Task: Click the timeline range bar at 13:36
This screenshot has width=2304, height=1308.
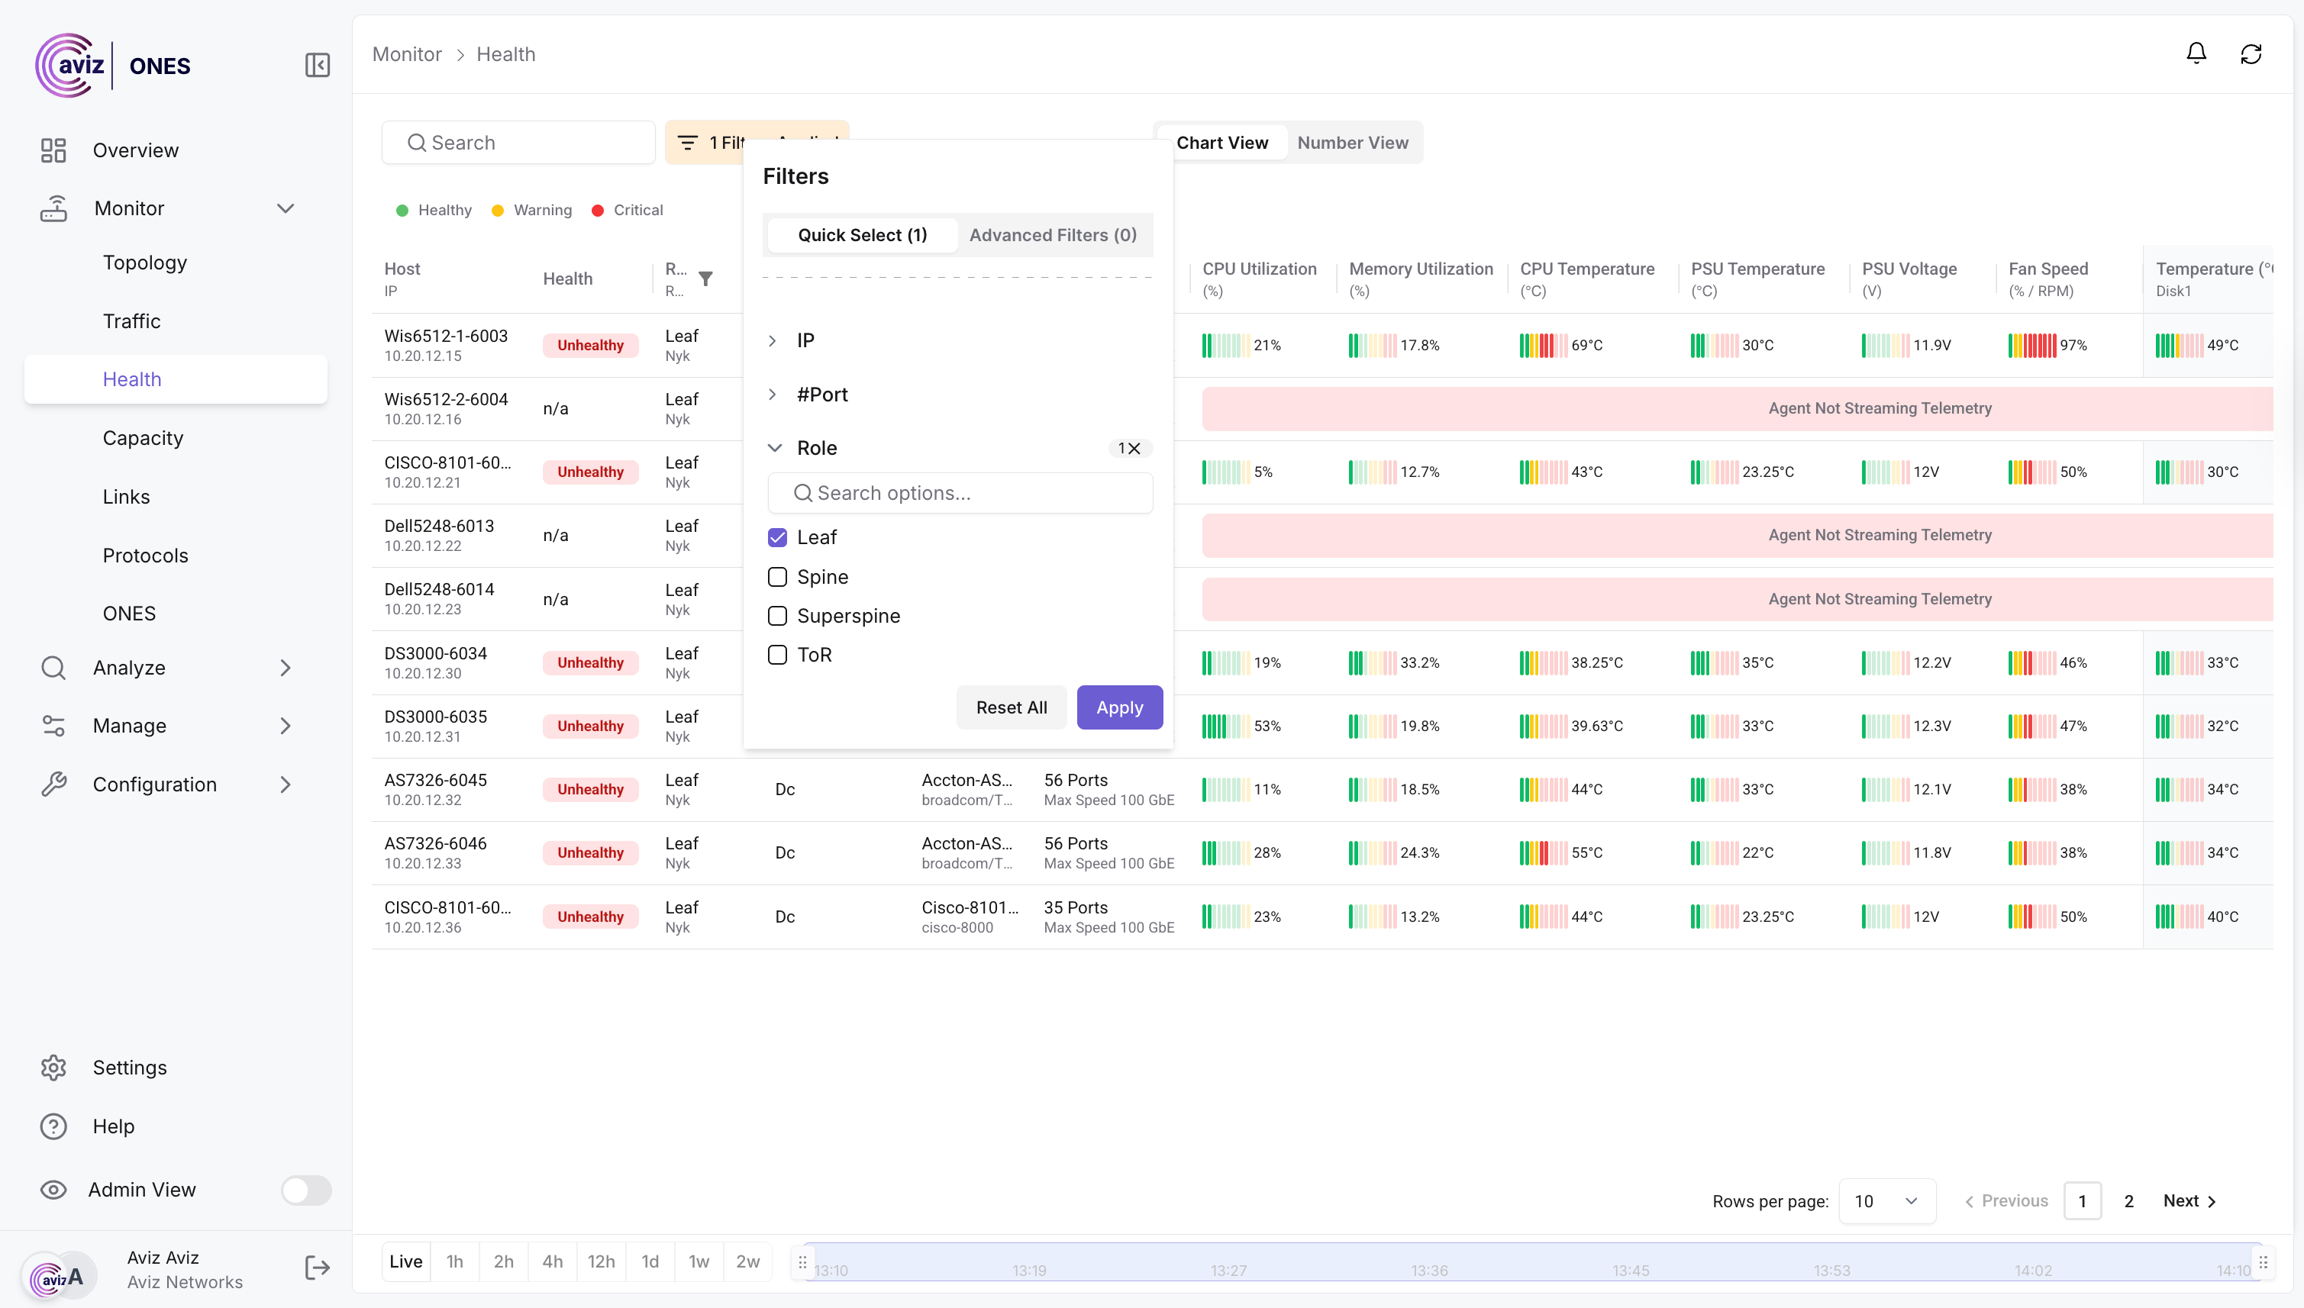Action: [x=1429, y=1263]
